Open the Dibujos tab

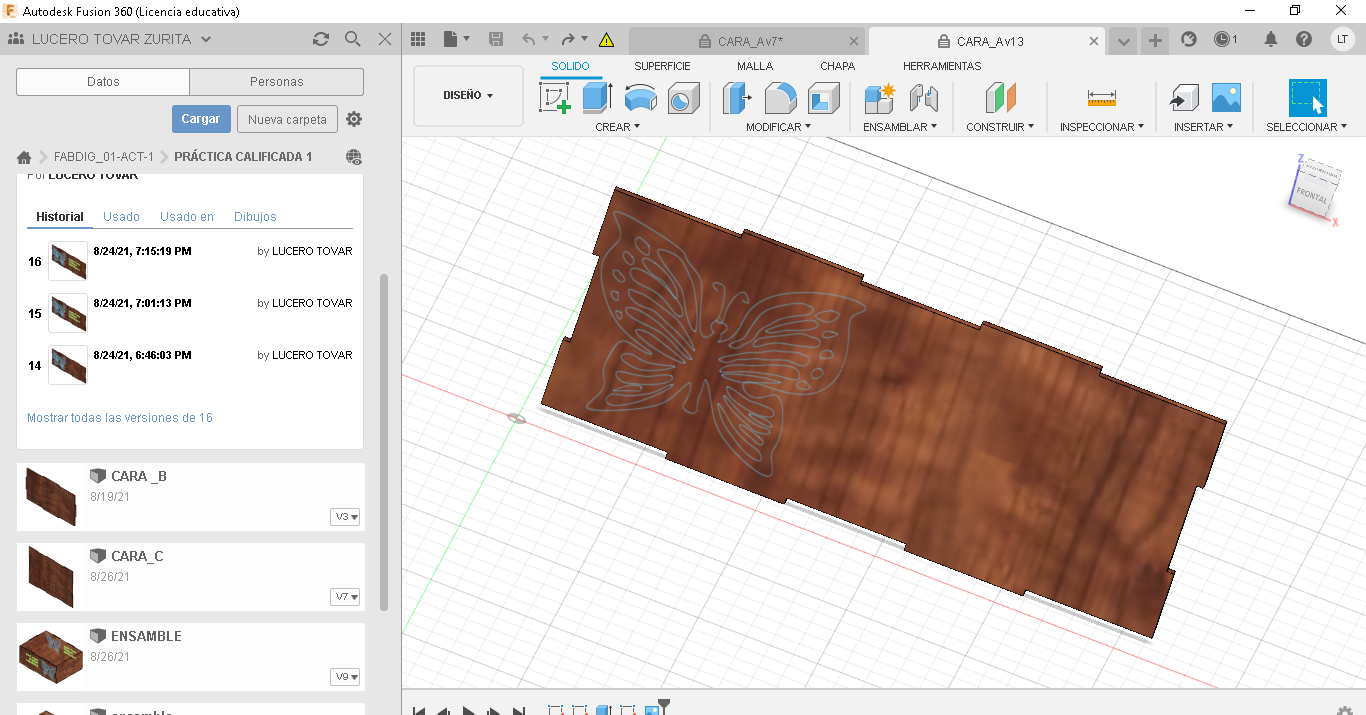[x=255, y=217]
